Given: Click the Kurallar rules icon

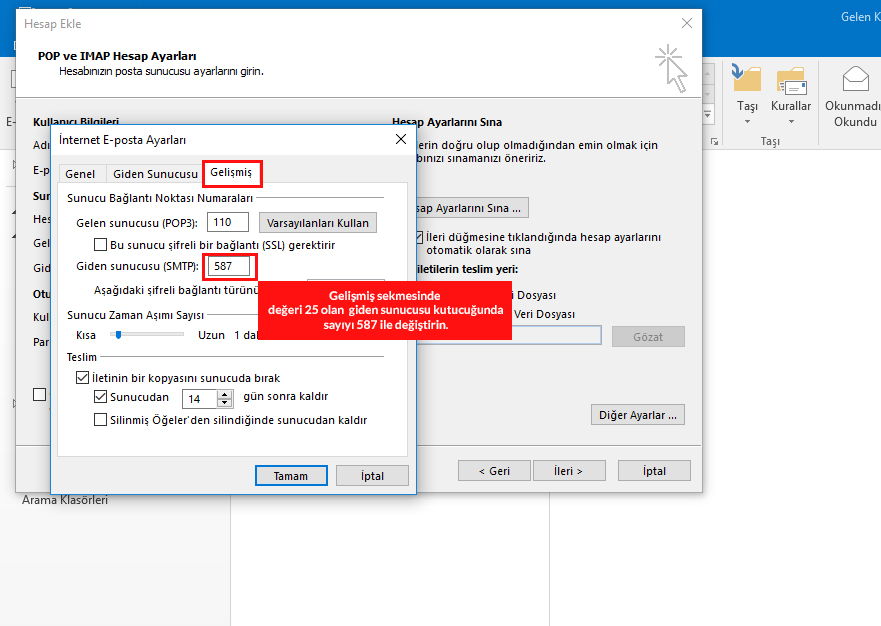Looking at the screenshot, I should (791, 80).
